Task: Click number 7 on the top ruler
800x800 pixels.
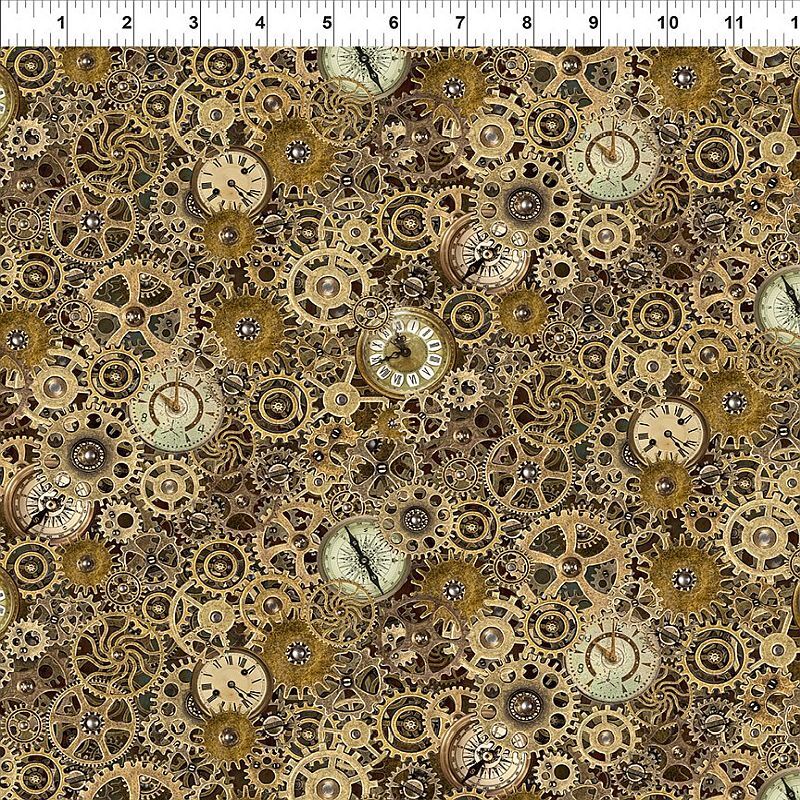Action: (460, 22)
